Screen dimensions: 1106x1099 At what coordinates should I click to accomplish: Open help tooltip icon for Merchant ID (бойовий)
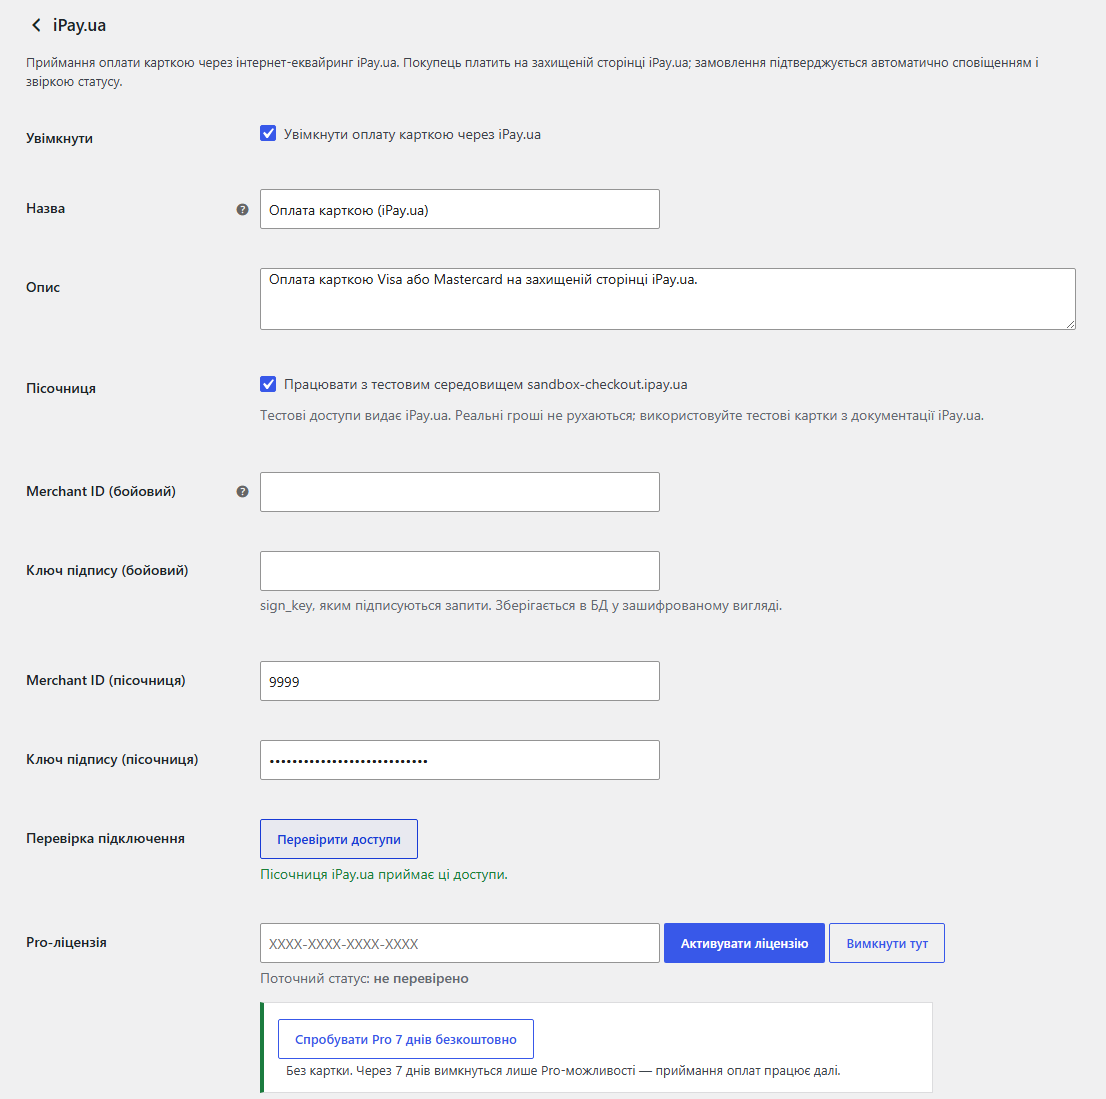242,492
